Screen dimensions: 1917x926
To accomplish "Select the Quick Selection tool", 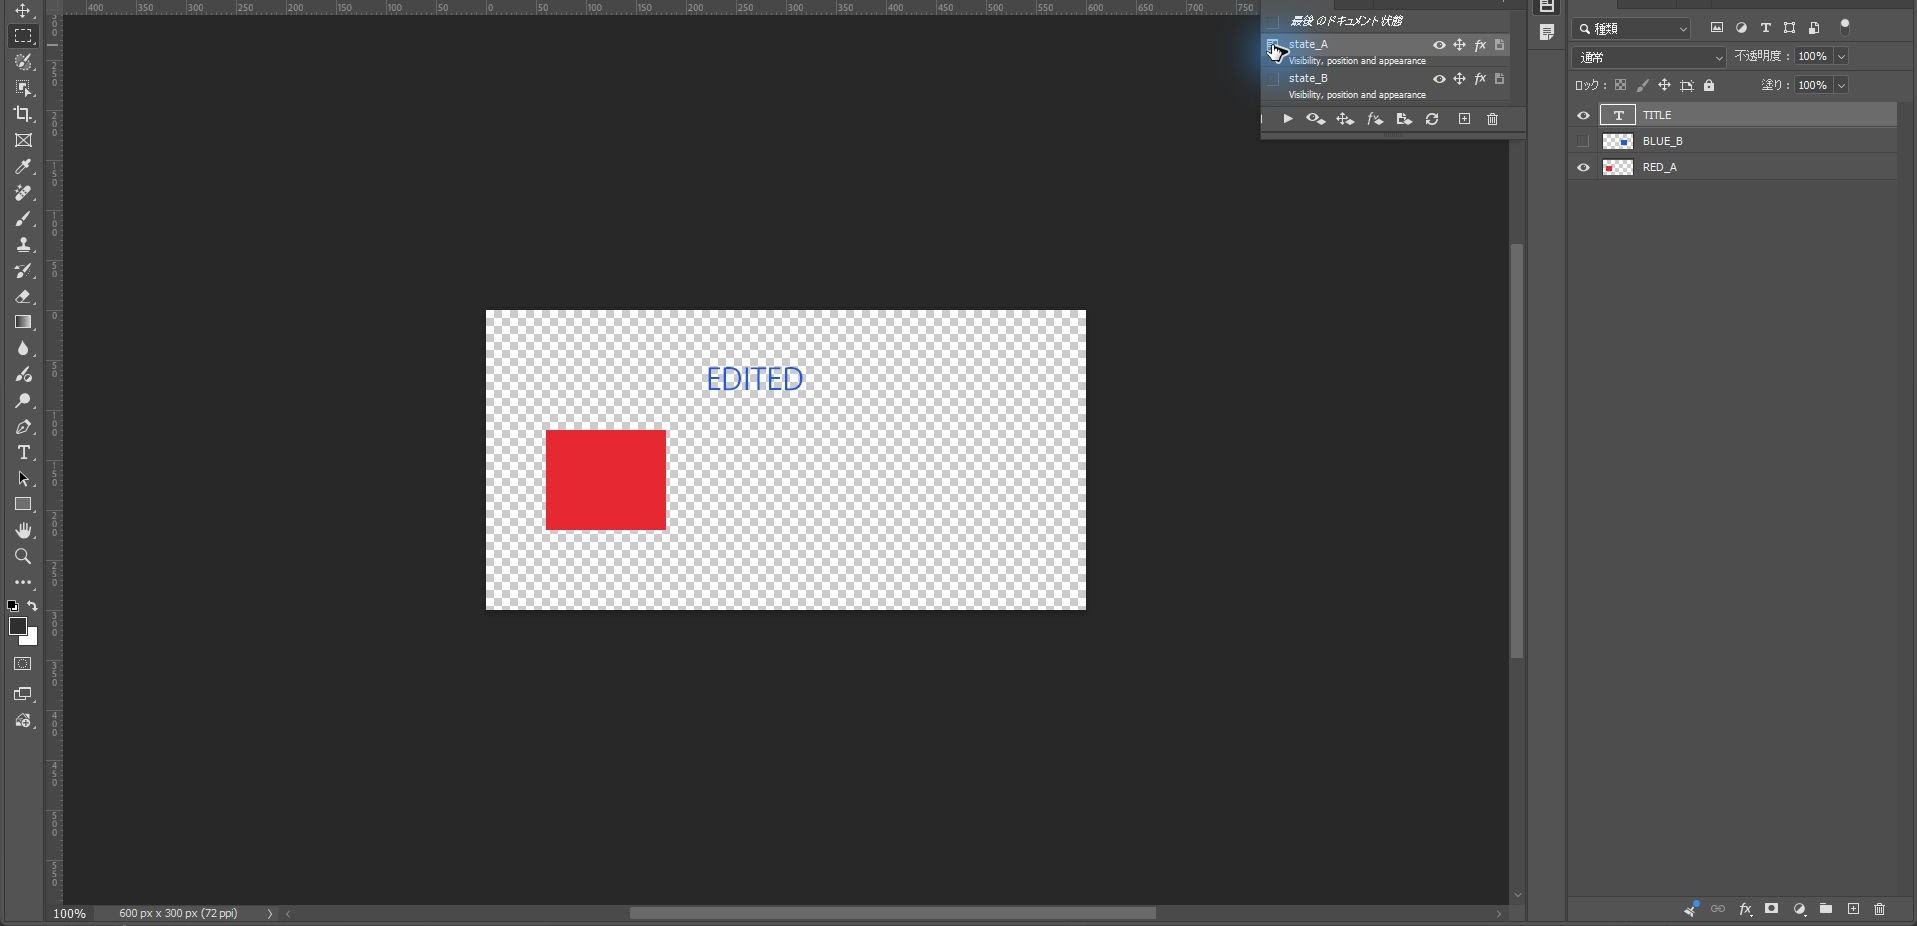I will click(x=23, y=62).
